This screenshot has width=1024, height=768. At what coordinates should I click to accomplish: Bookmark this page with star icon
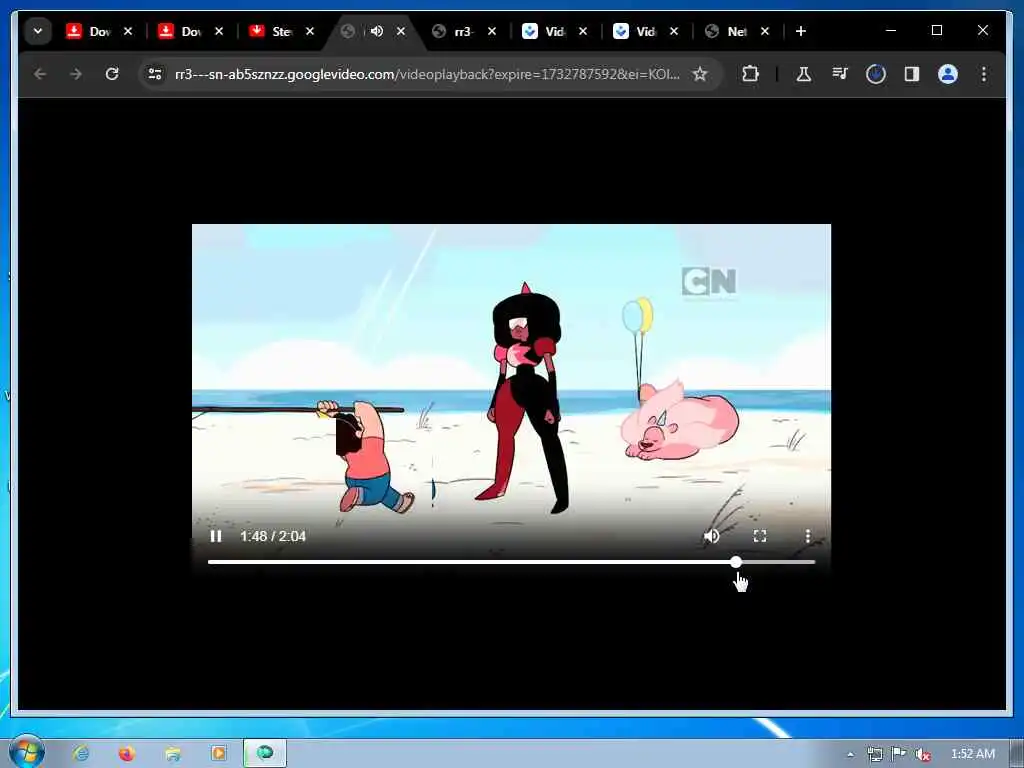coord(700,74)
